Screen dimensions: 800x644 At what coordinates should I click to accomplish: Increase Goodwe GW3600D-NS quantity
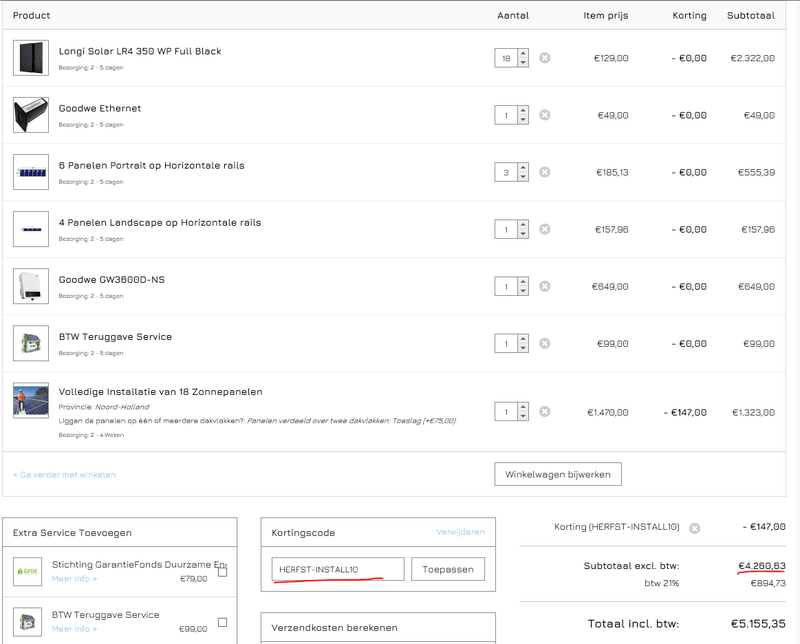(x=523, y=282)
